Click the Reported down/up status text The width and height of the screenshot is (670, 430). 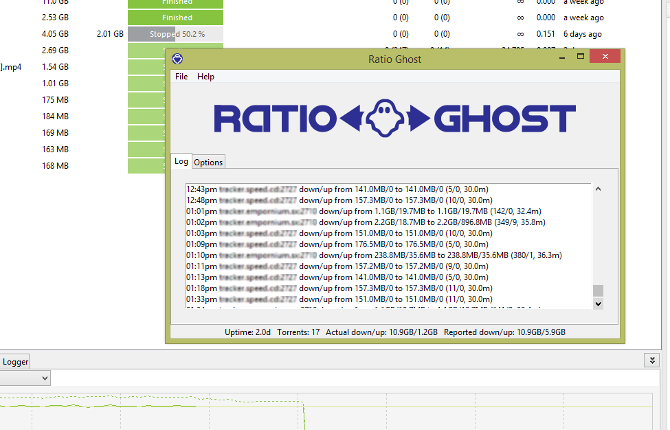(504, 332)
